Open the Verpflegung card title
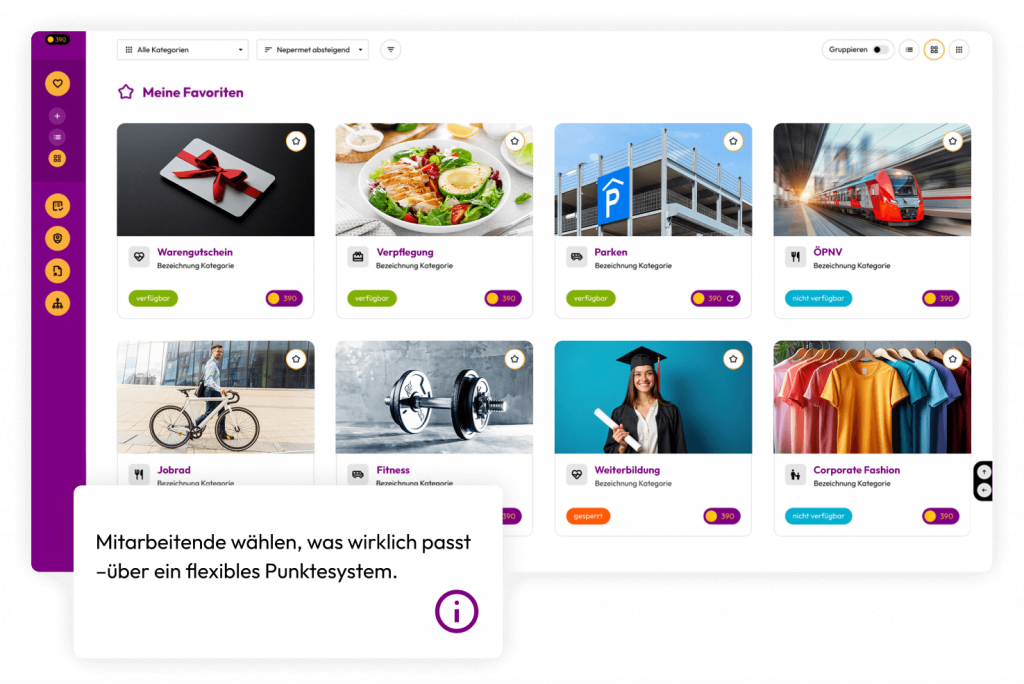The width and height of the screenshot is (1024, 684). 405,252
